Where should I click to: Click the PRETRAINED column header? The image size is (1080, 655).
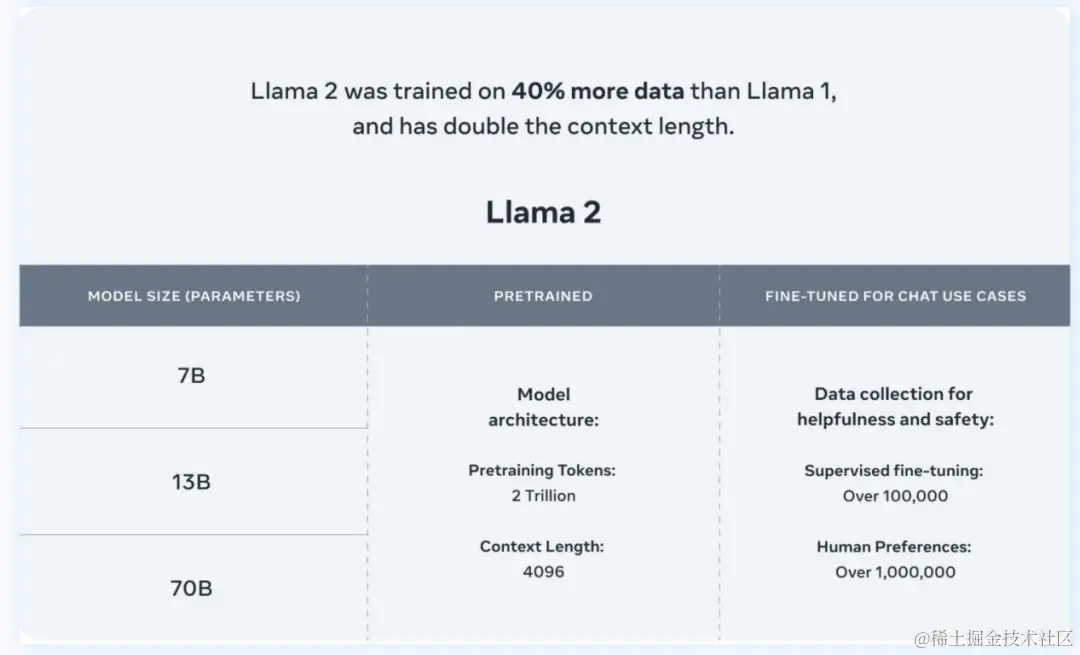click(x=543, y=296)
